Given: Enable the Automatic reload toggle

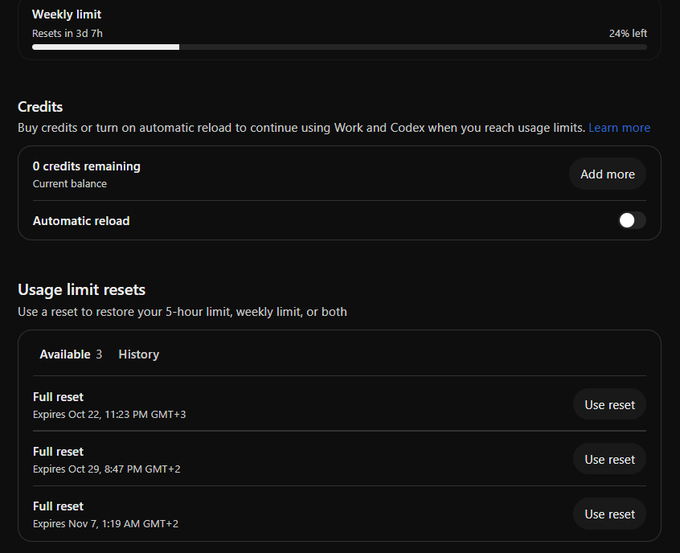Looking at the screenshot, I should click(632, 220).
